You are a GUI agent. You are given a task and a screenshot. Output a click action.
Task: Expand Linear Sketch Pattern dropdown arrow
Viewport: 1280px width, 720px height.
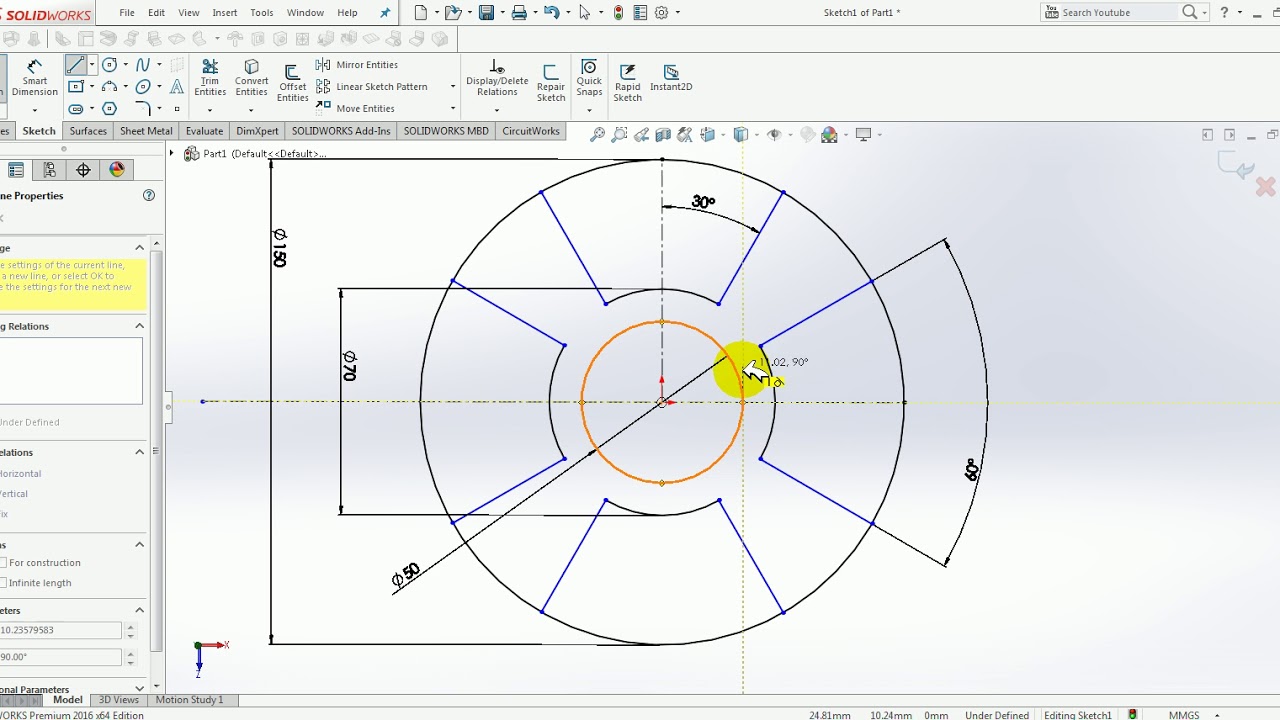click(453, 87)
